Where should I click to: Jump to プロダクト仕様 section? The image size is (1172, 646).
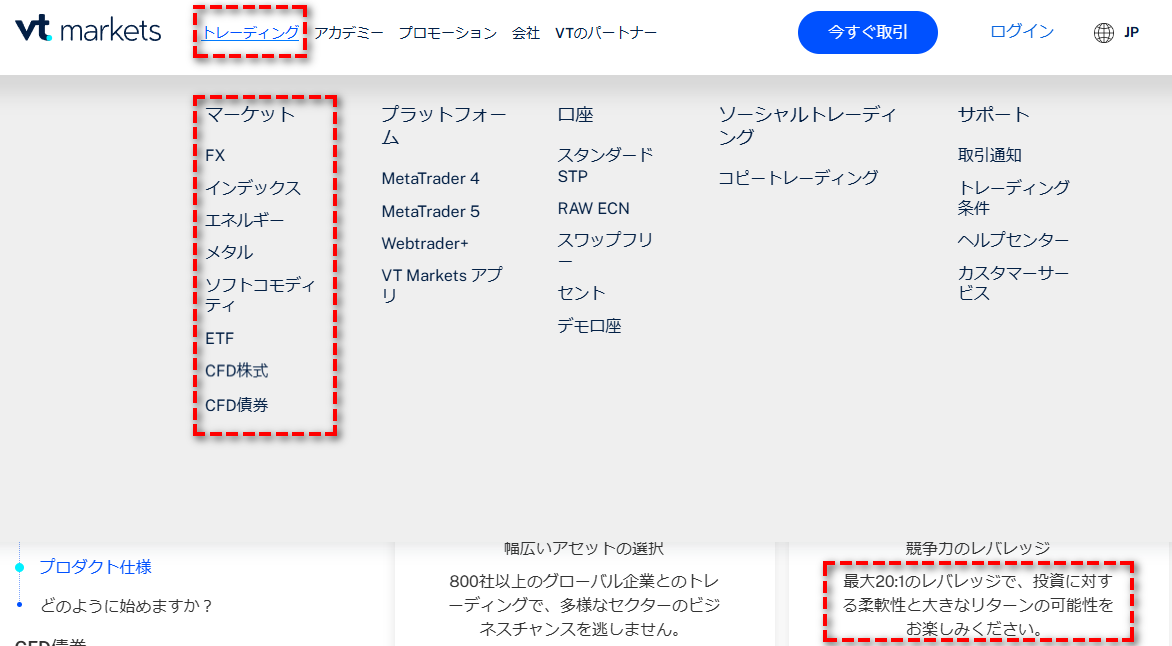[x=95, y=567]
